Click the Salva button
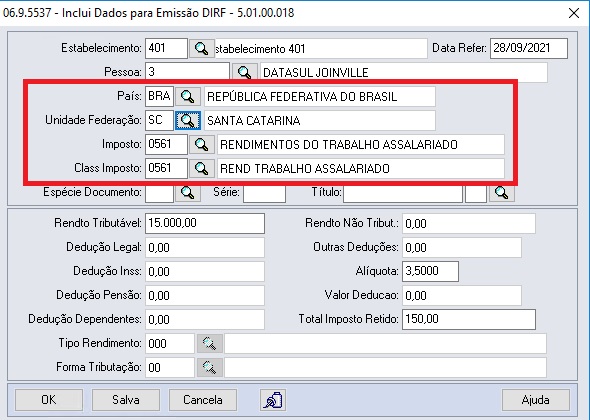Image resolution: width=590 pixels, height=420 pixels. (x=126, y=400)
